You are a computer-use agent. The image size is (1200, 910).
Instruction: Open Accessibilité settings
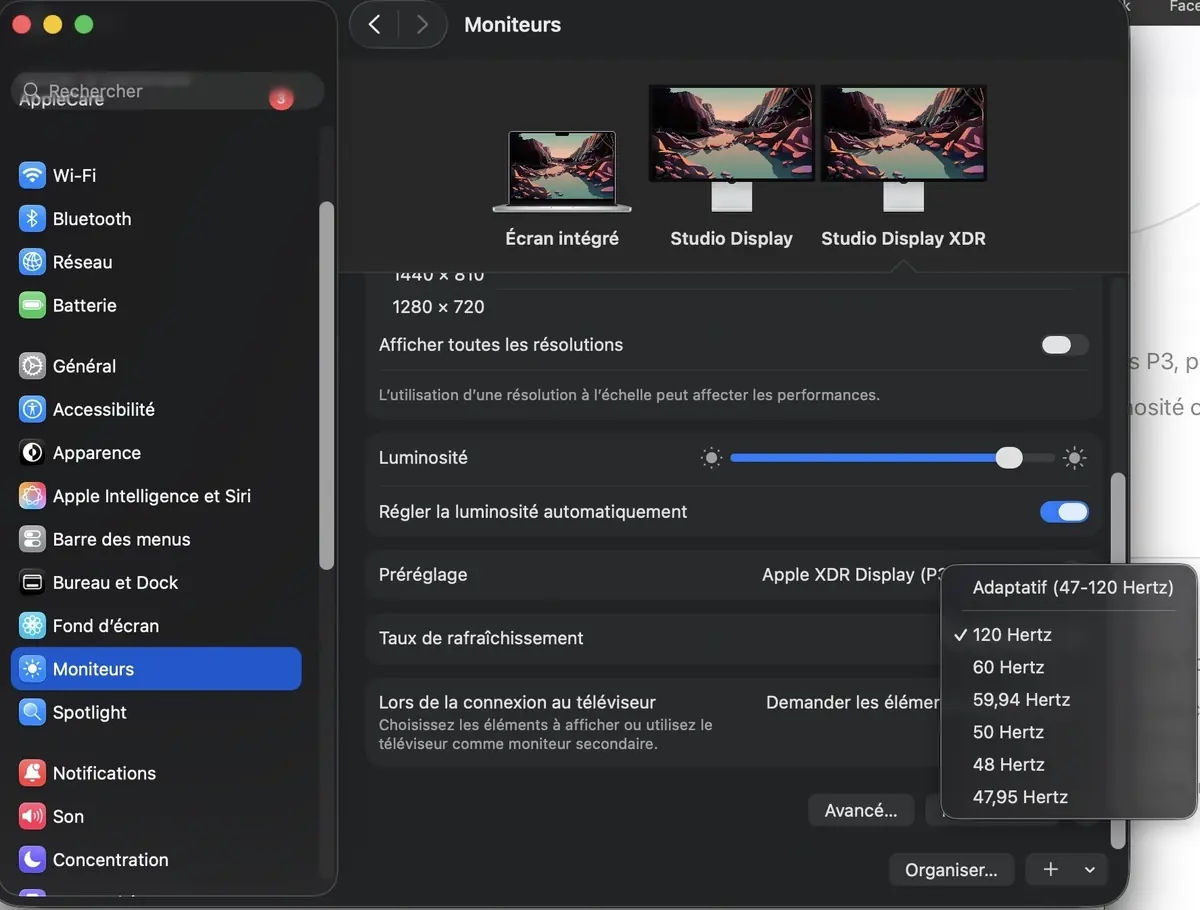[x=103, y=409]
